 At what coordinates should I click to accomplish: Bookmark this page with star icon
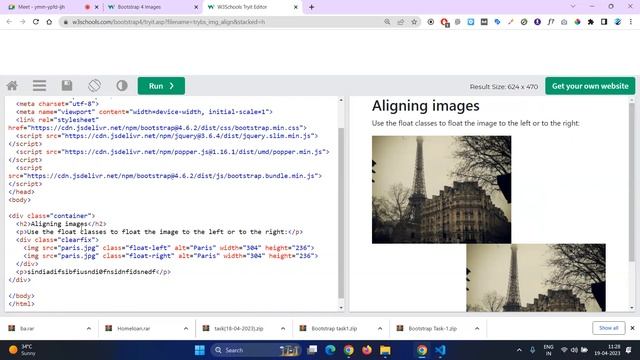click(414, 22)
